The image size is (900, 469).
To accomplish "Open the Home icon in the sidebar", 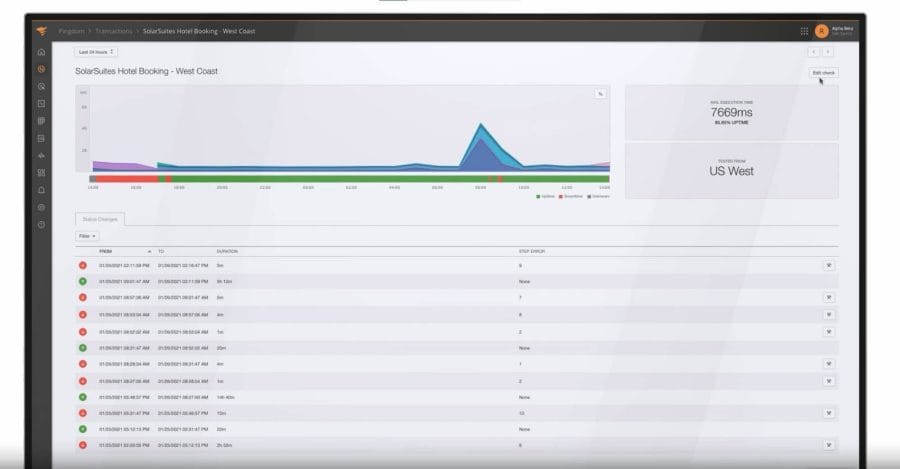I will pyautogui.click(x=41, y=52).
